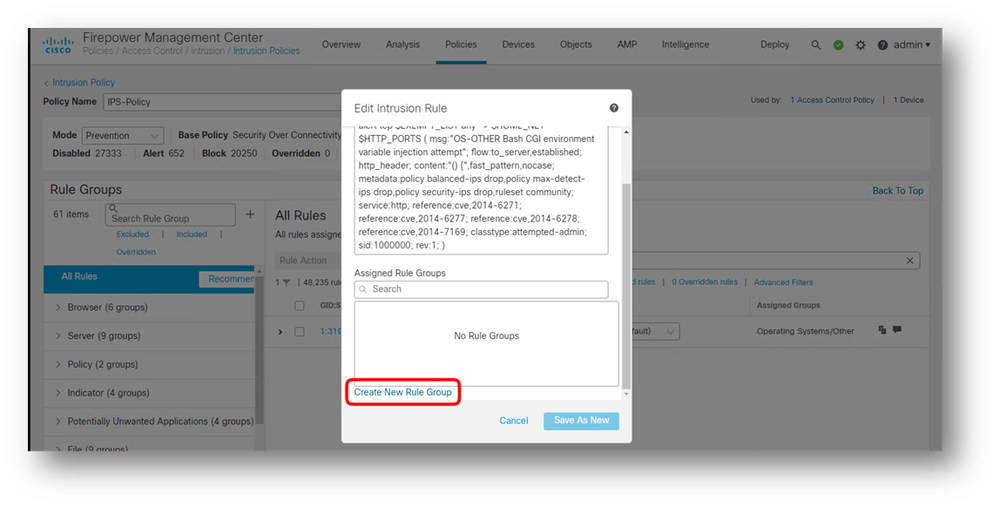The height and width of the screenshot is (508, 999).
Task: Open Intrusion Policies breadcrumb link
Action: pos(266,51)
